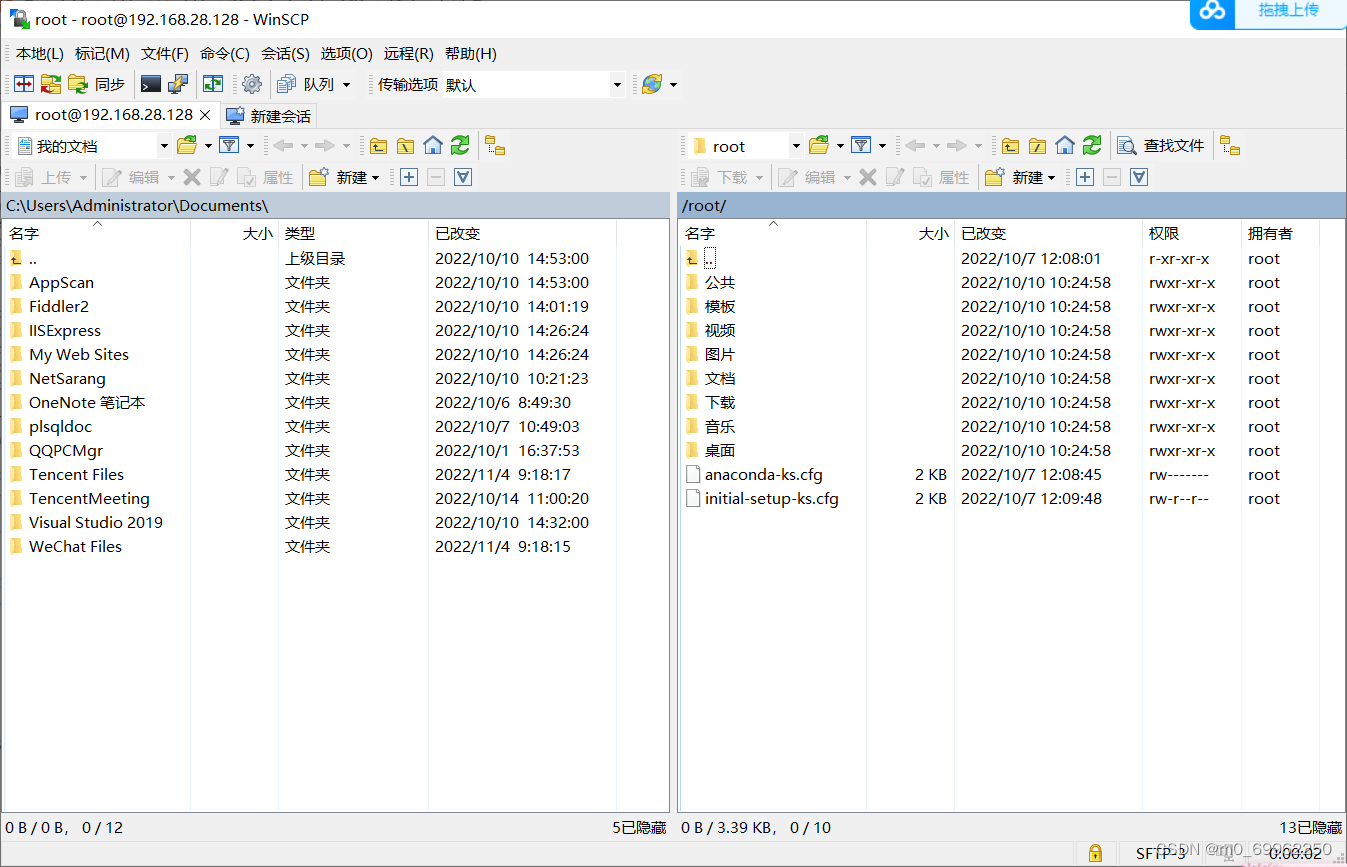Show the remote directory tree icon
The image size is (1347, 867).
tap(1230, 146)
